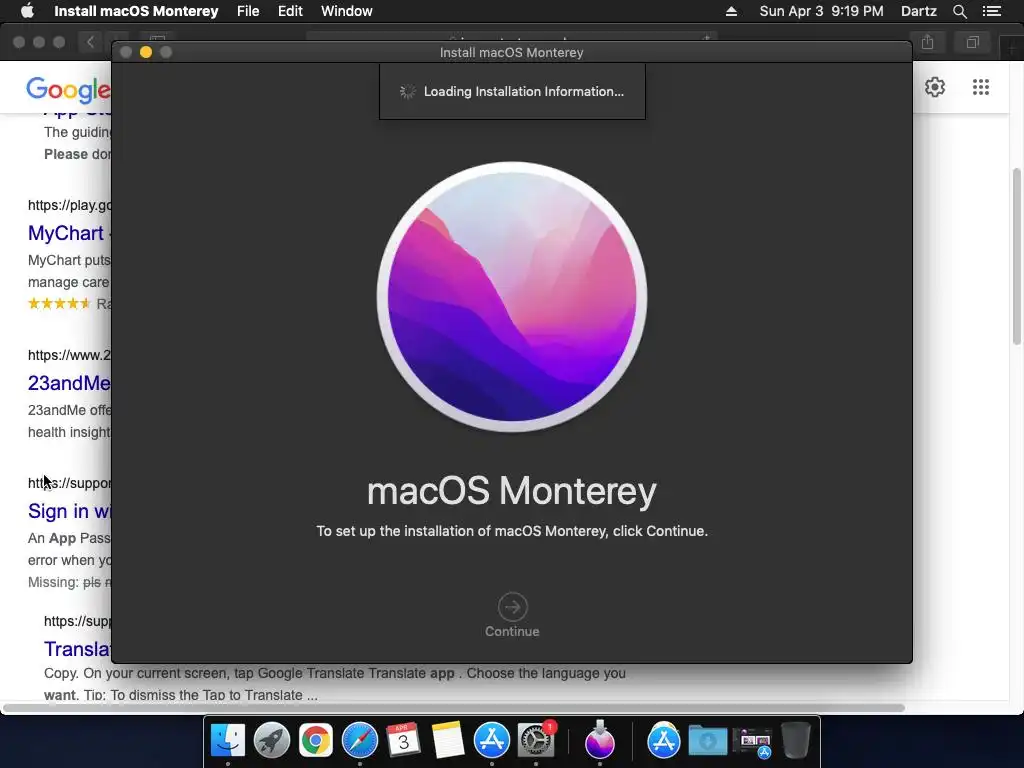Click the Dartz user menu
1024x768 pixels.
[x=918, y=11]
